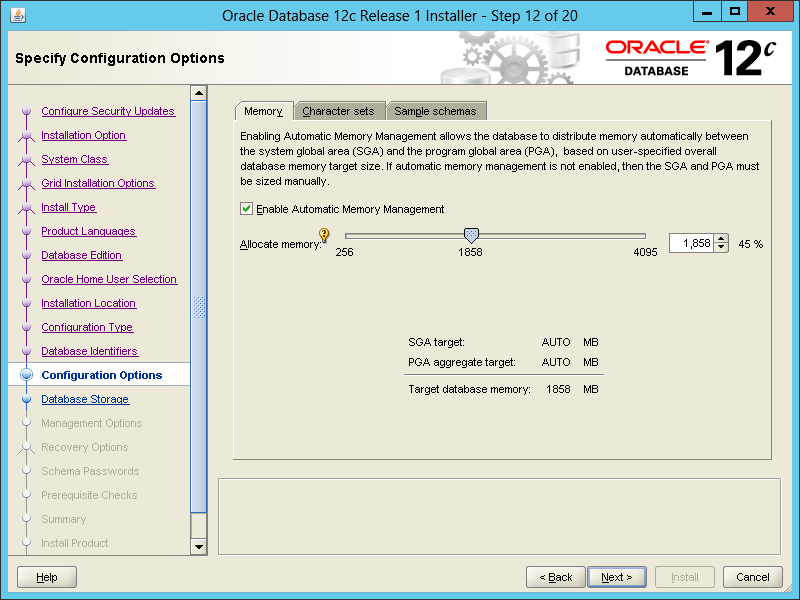
Task: Click the Cancel button
Action: (753, 577)
